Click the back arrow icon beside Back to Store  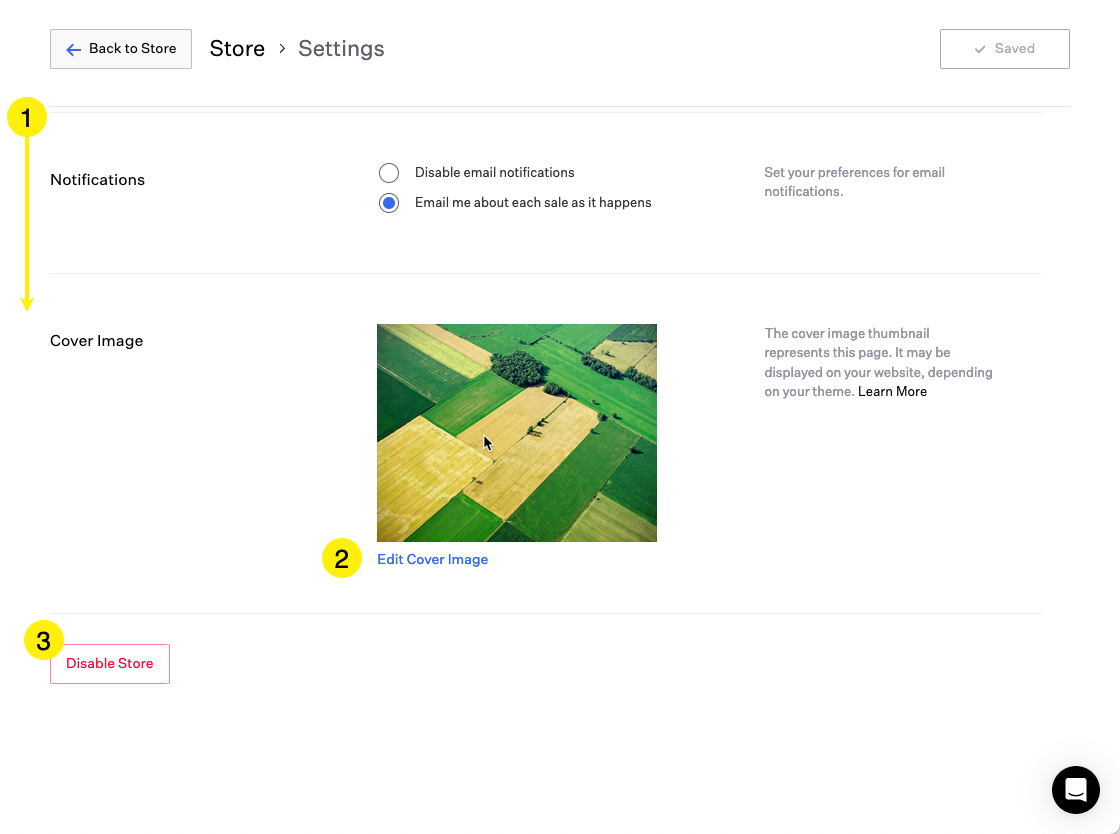coord(73,49)
